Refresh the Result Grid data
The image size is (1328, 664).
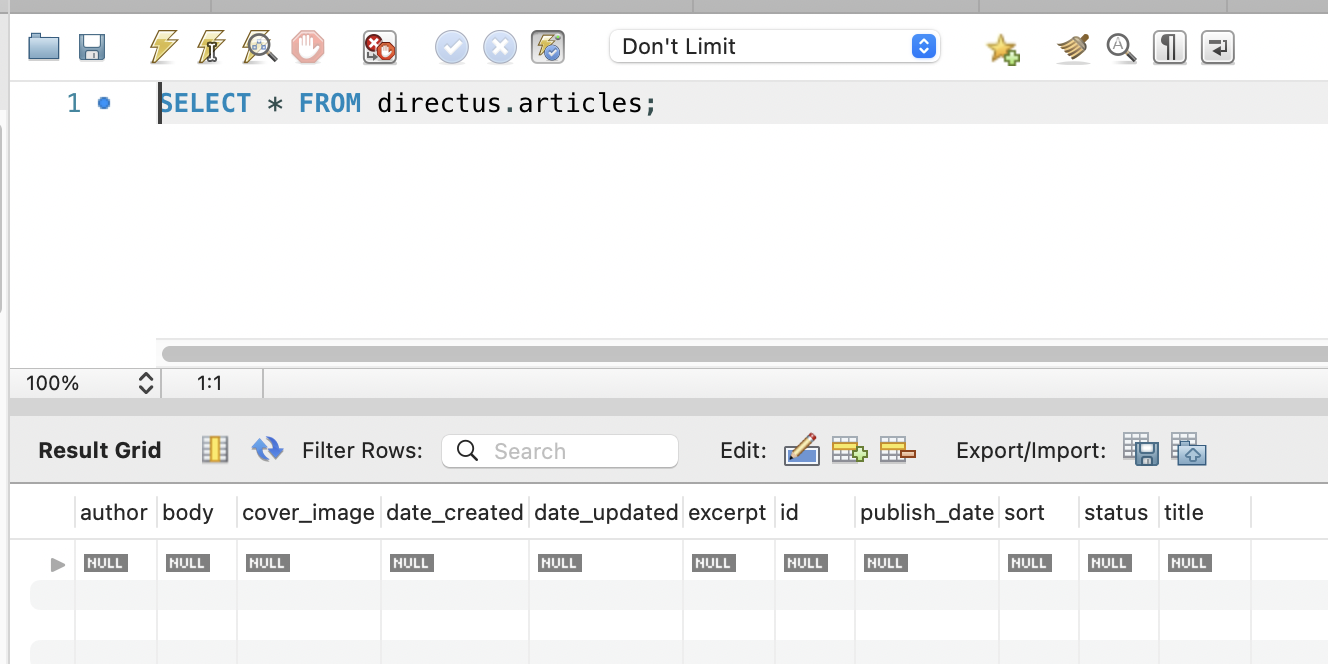[267, 450]
